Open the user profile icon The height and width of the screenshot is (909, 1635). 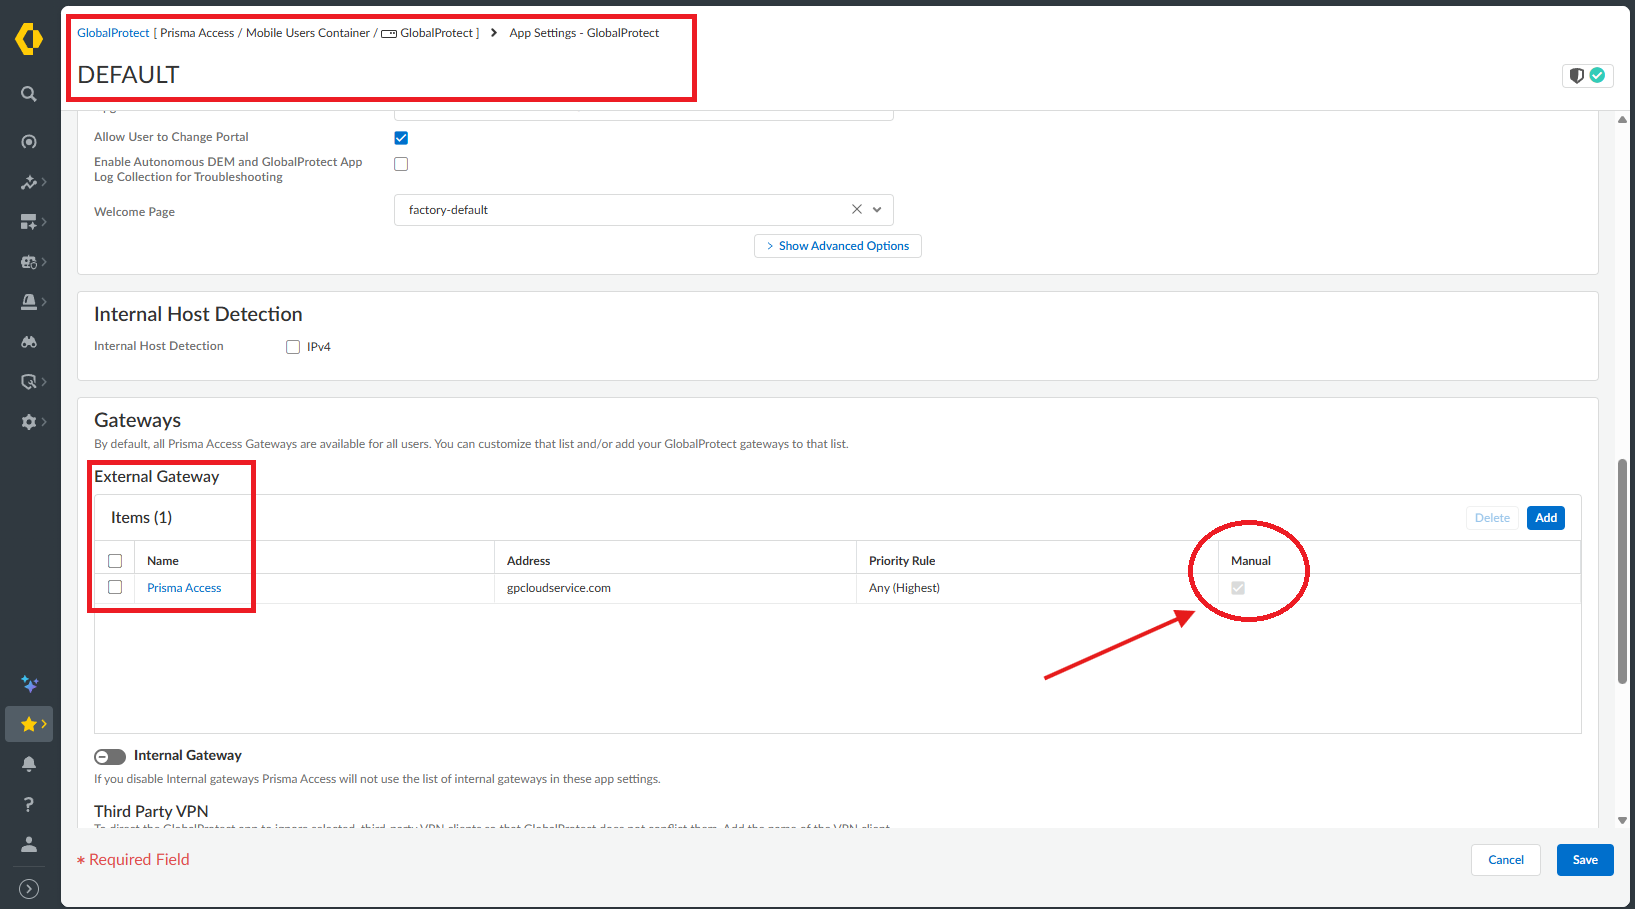(x=29, y=844)
